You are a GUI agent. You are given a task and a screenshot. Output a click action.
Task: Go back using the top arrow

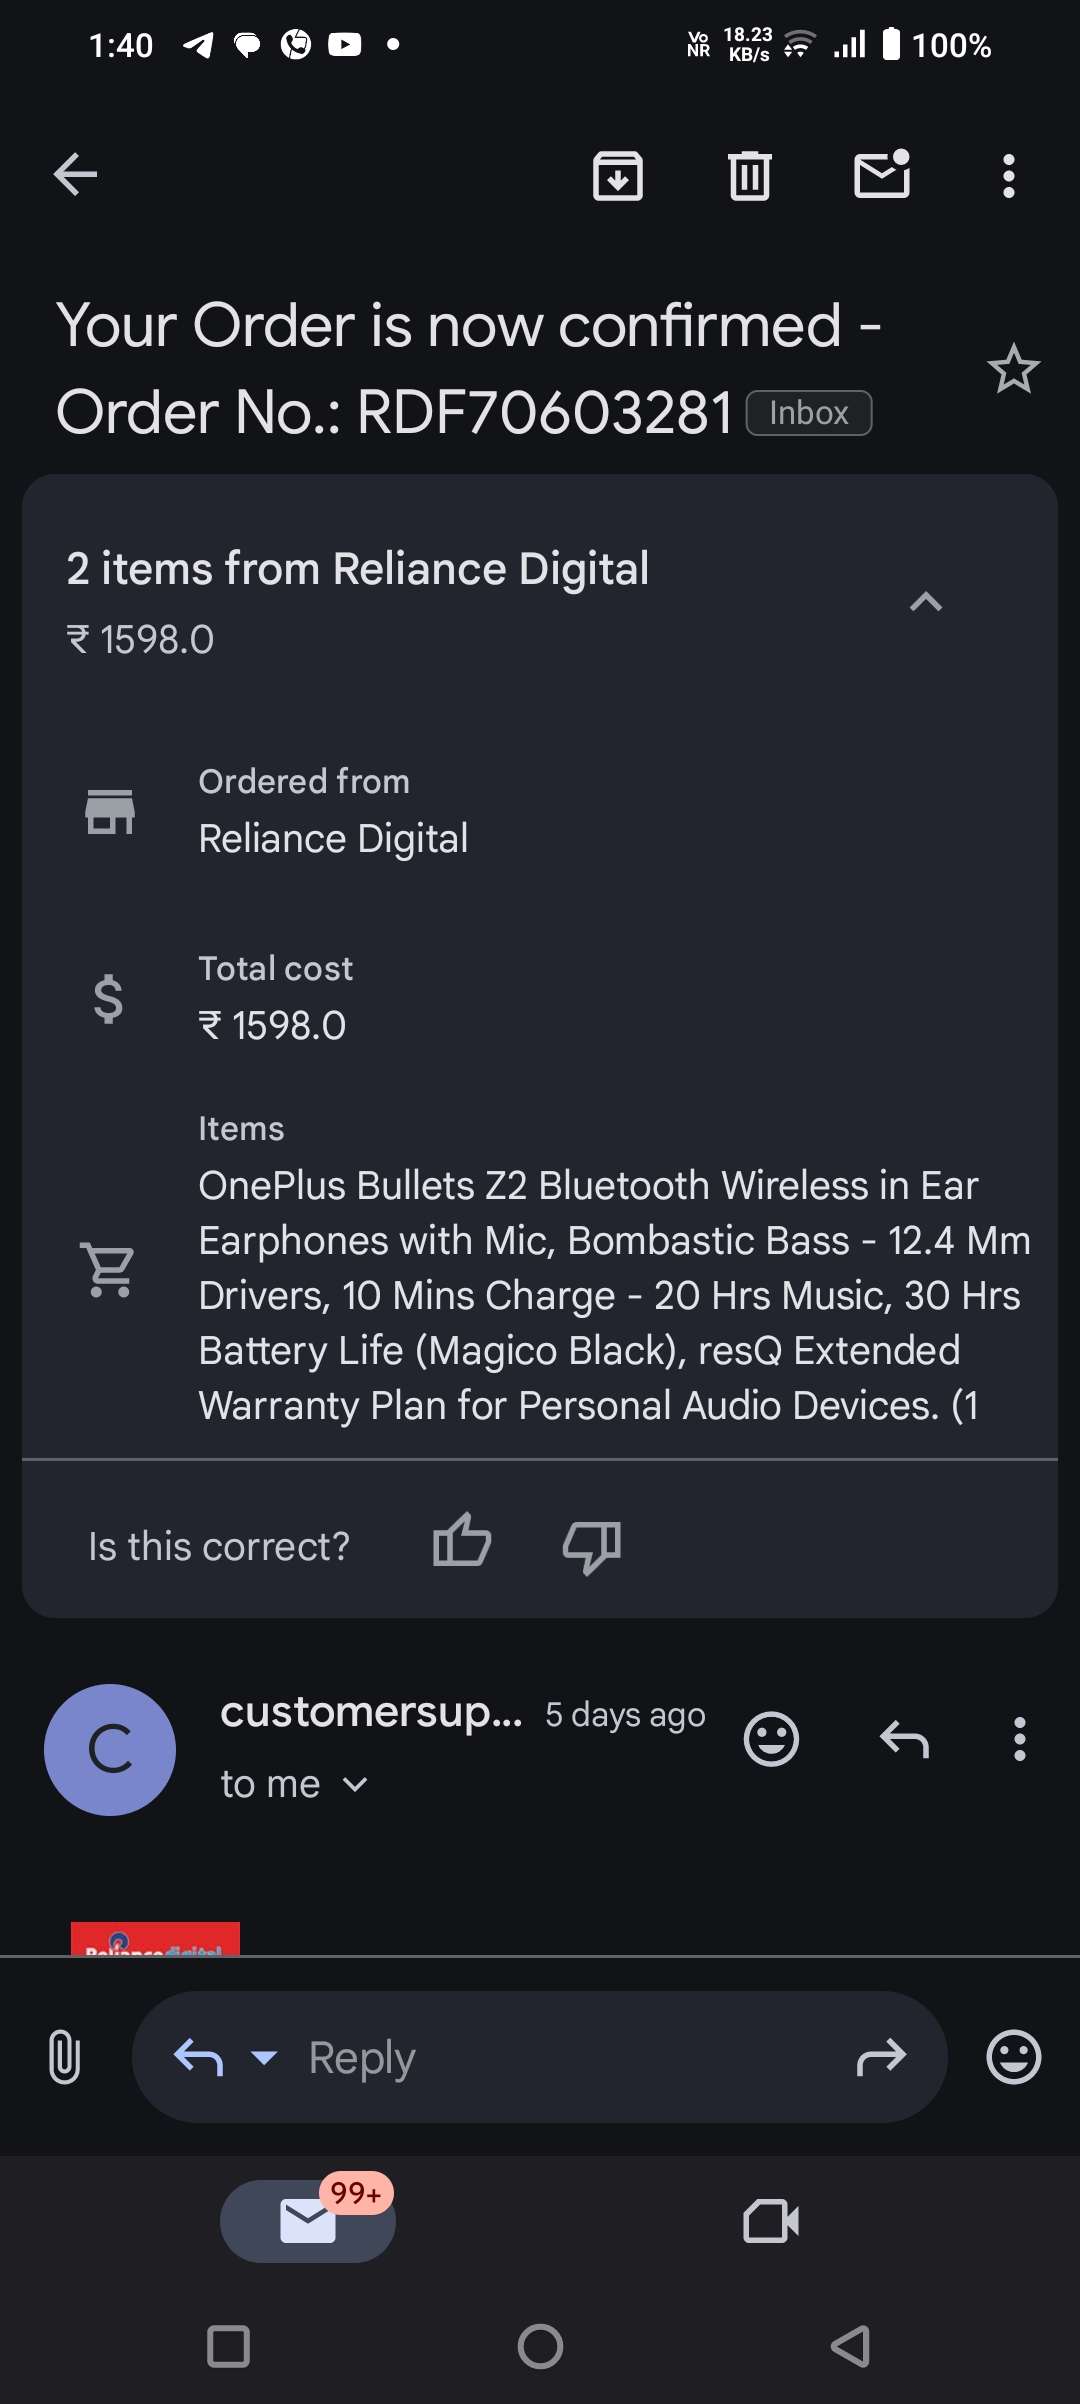click(75, 175)
